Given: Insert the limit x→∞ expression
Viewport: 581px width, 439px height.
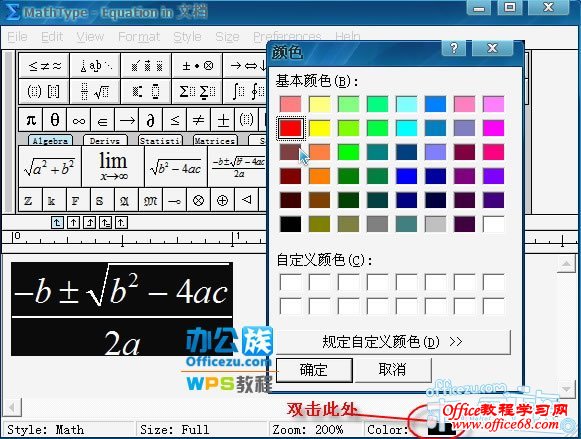Looking at the screenshot, I should [113, 166].
